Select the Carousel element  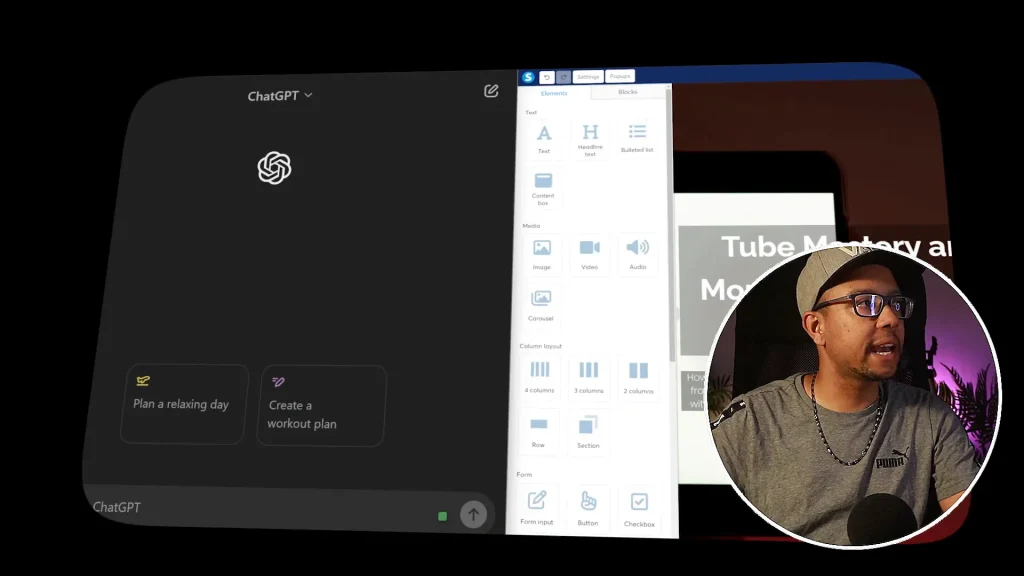coord(541,305)
